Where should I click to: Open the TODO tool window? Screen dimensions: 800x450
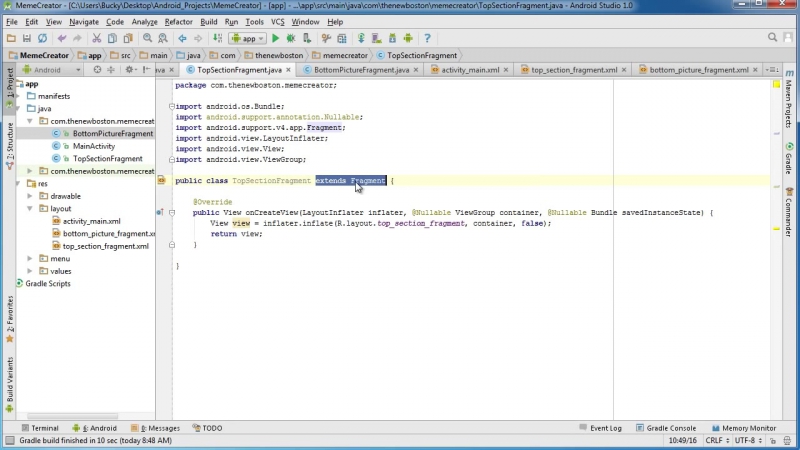tap(208, 428)
